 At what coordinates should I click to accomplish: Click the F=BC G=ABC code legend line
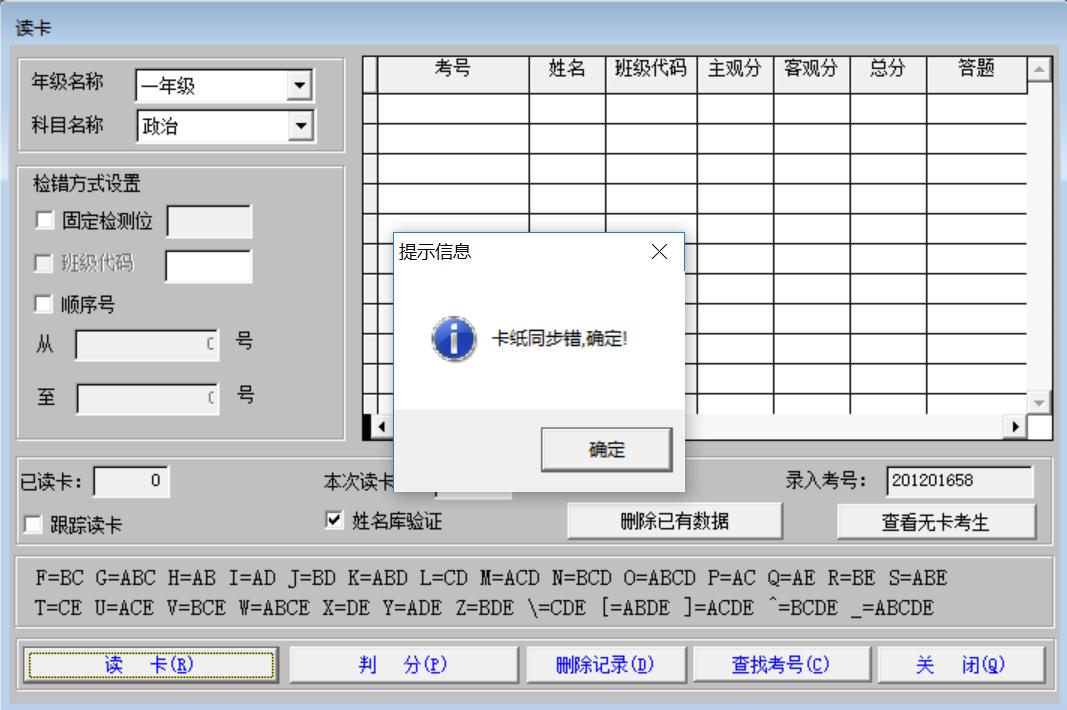tap(491, 578)
